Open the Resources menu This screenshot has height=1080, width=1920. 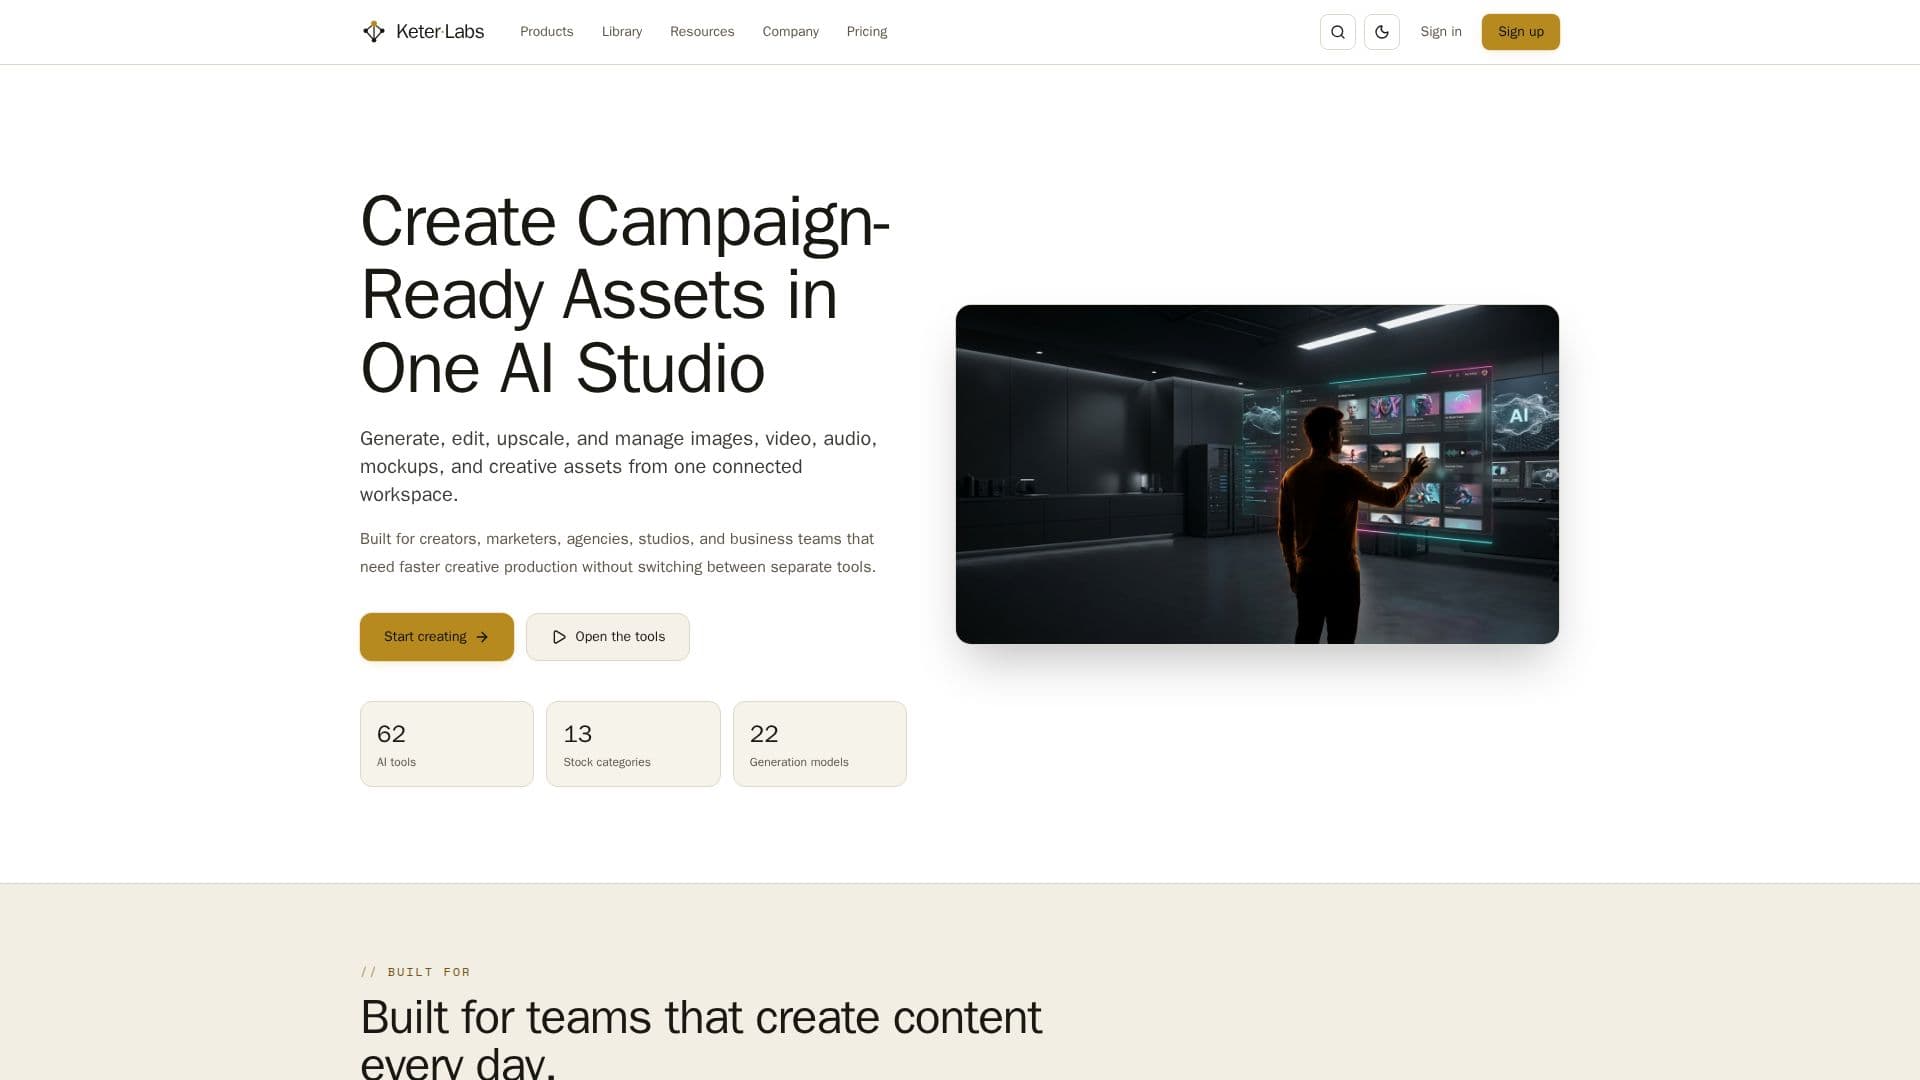coord(702,32)
